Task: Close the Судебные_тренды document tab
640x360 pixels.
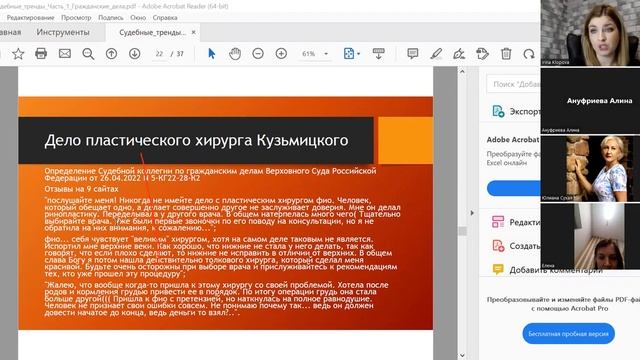Action: pyautogui.click(x=193, y=32)
